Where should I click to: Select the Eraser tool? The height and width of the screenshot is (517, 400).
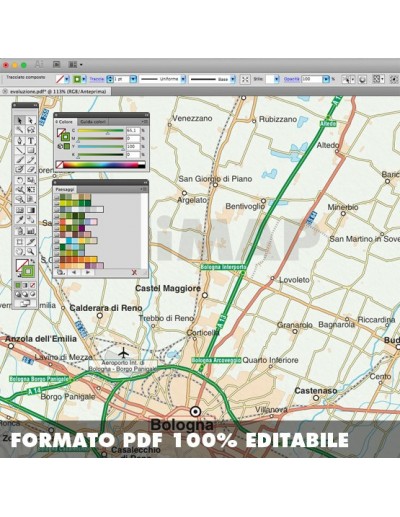tap(30, 169)
